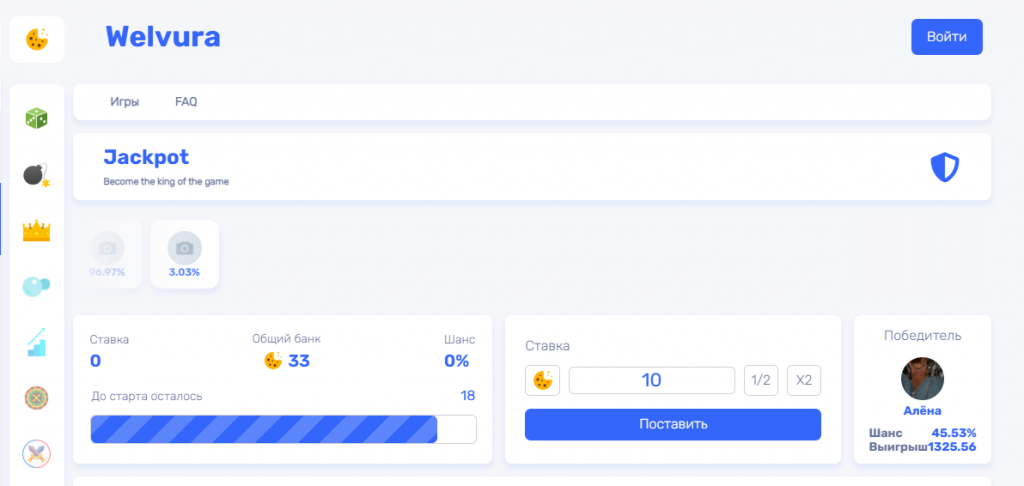Image resolution: width=1024 pixels, height=486 pixels.
Task: Halve the bet with 1/2 button
Action: tap(761, 380)
